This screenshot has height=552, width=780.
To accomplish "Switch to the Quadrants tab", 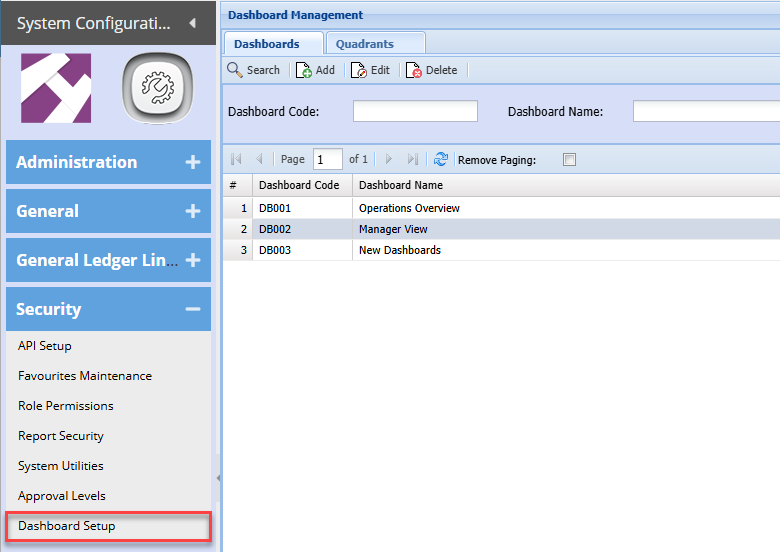I will tap(365, 44).
